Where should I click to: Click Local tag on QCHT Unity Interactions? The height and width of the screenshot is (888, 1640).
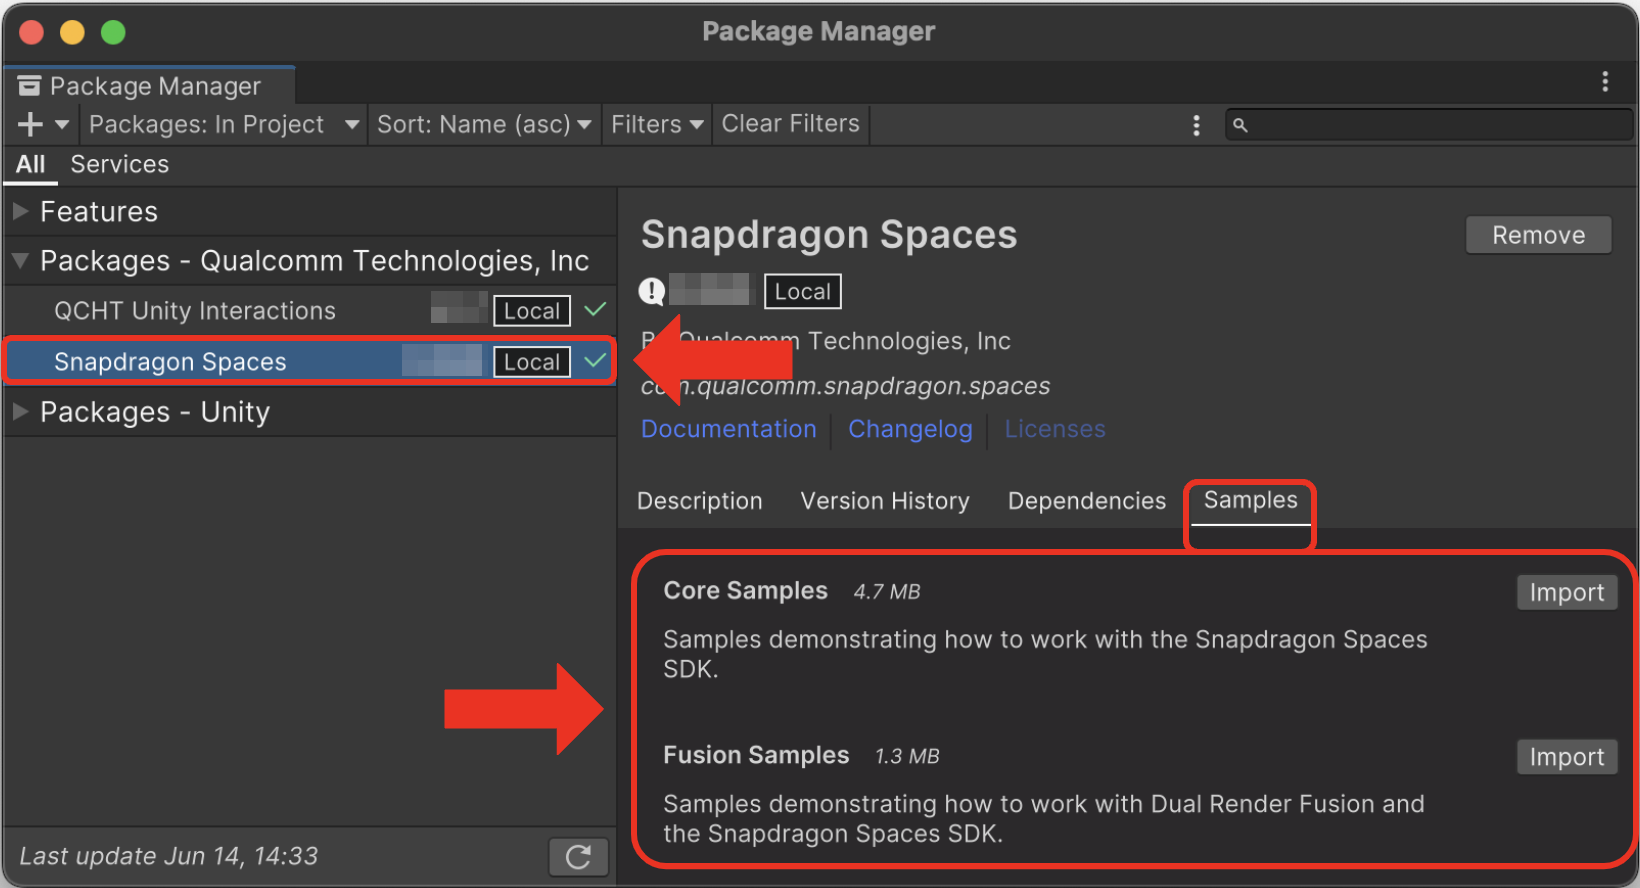[532, 311]
